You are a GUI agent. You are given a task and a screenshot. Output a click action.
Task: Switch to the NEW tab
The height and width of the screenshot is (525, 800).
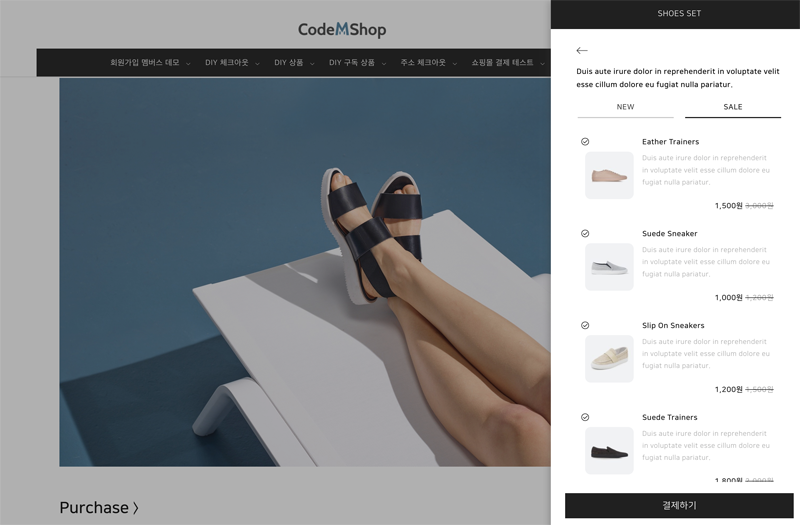626,107
